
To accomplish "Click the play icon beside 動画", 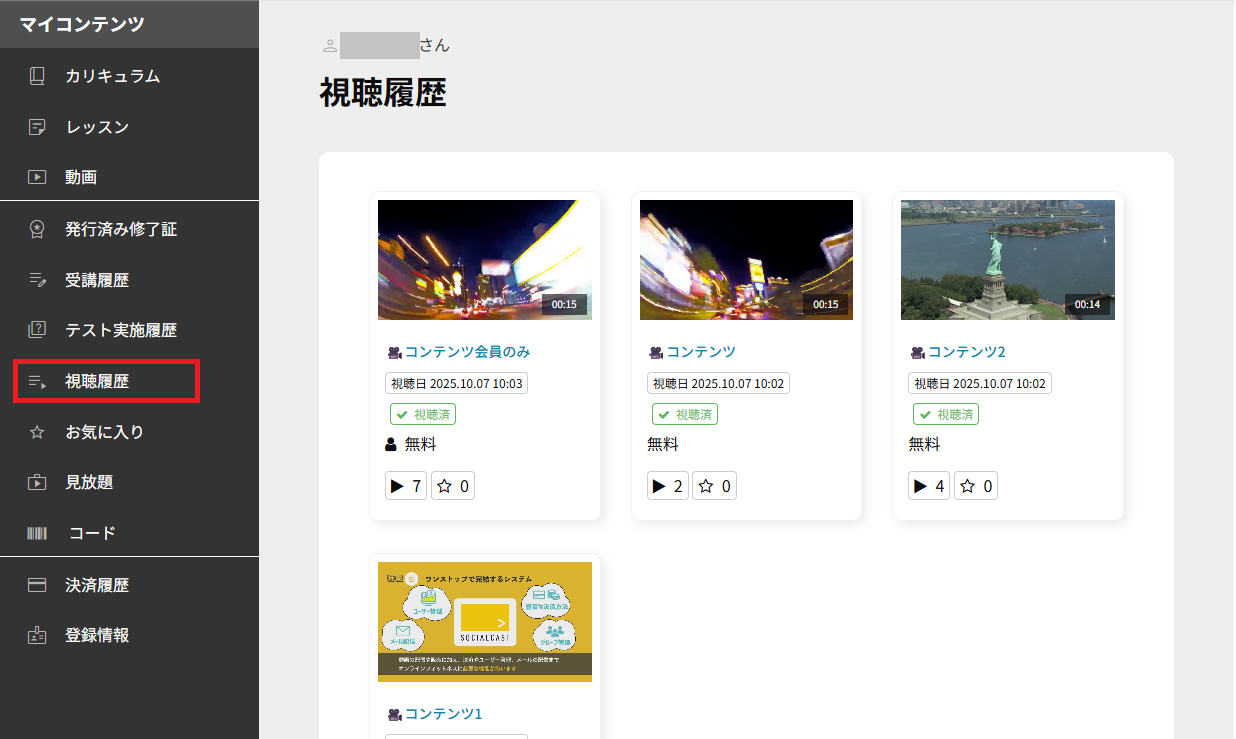I will click(x=37, y=177).
